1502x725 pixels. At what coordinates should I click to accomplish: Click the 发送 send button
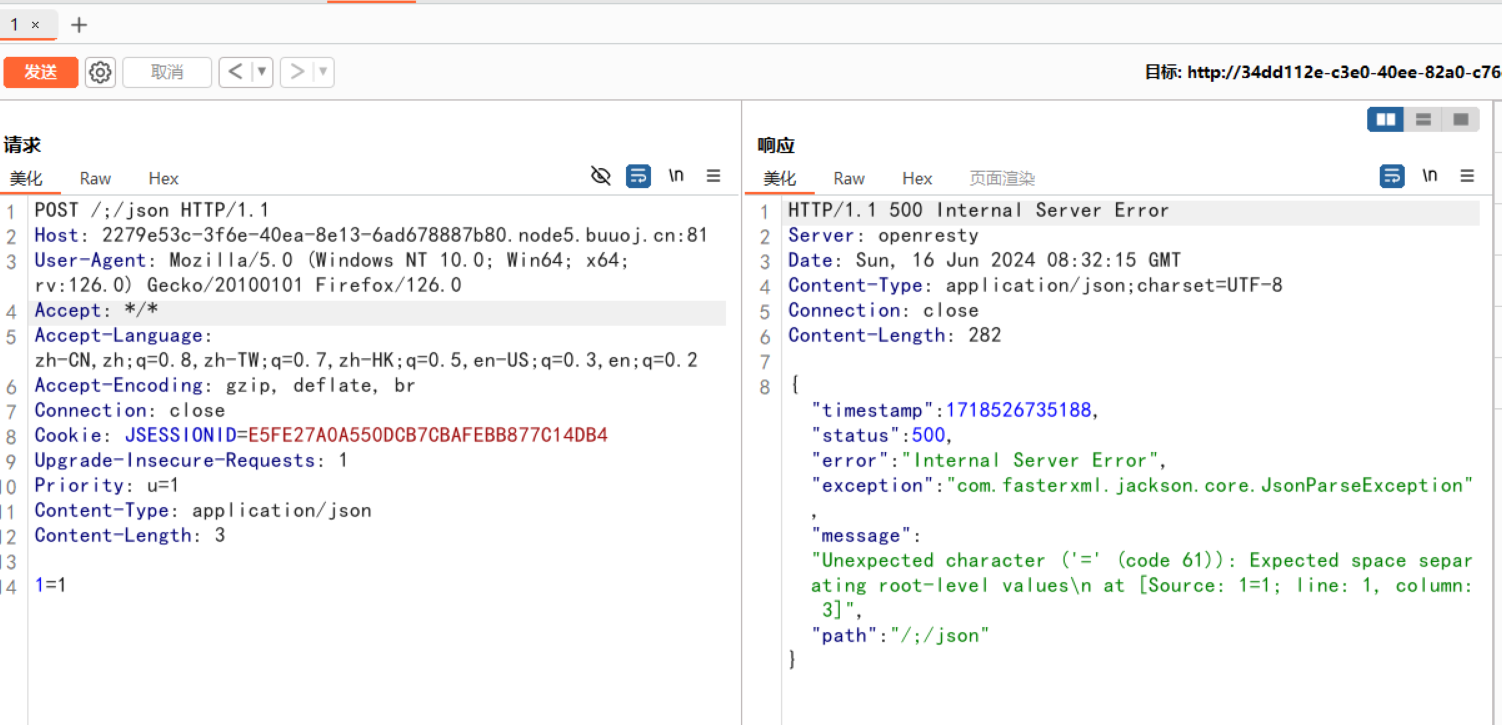pos(40,71)
